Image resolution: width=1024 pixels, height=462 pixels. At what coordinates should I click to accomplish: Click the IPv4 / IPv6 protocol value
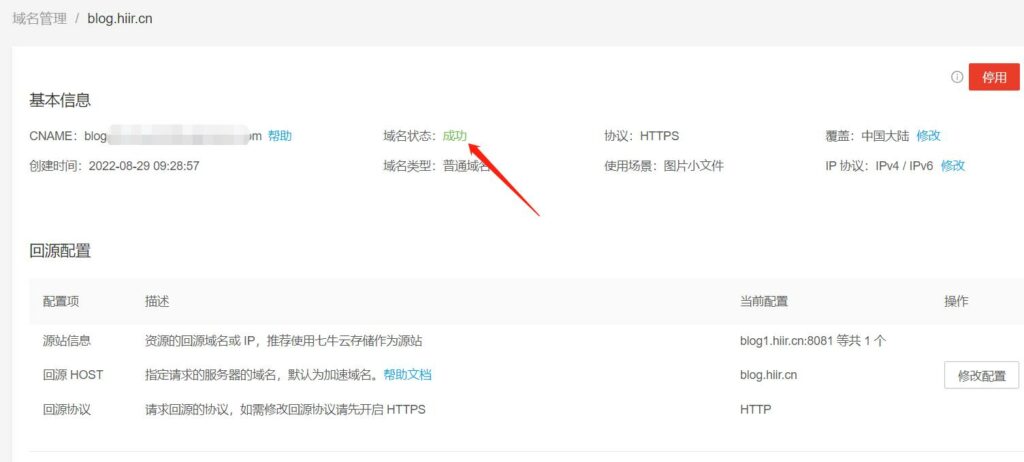pos(904,166)
